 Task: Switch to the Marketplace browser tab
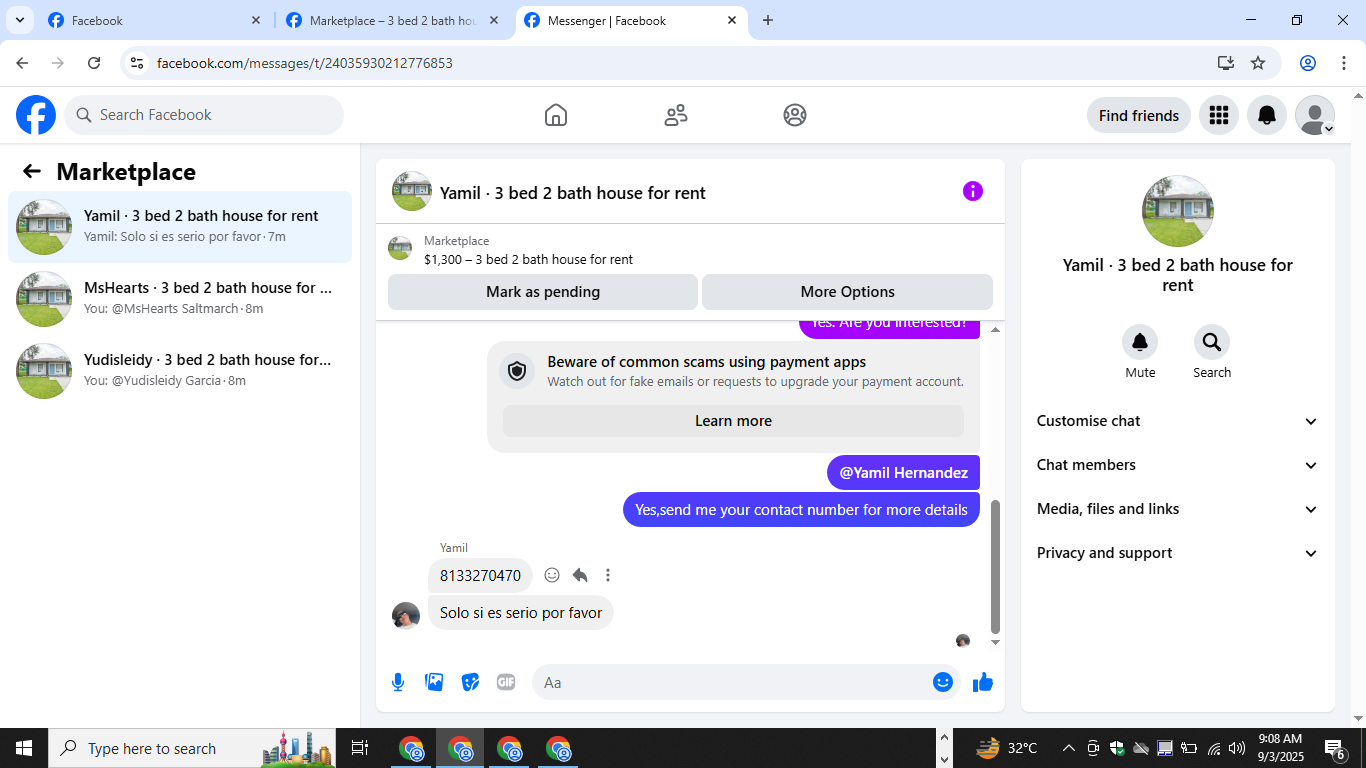point(393,20)
